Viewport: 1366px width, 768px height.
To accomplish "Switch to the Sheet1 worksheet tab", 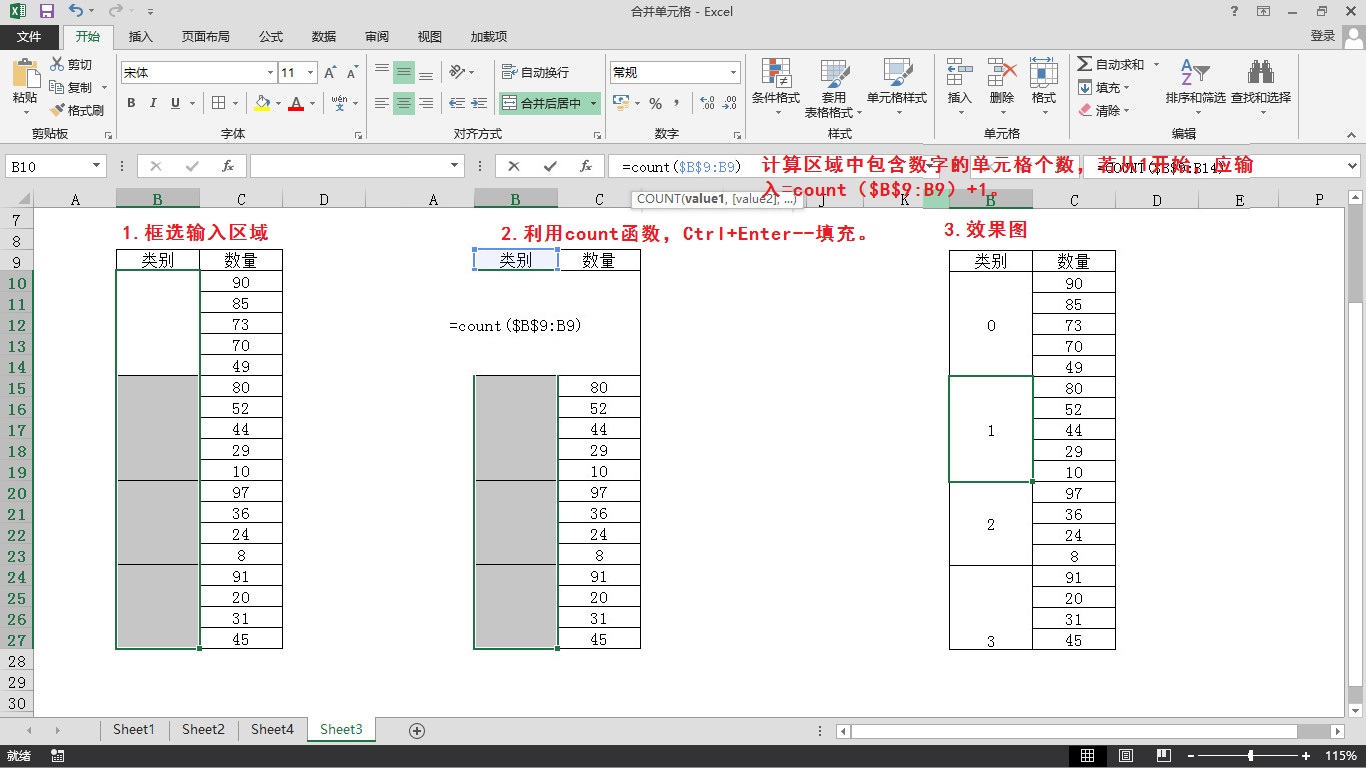I will coord(134,730).
